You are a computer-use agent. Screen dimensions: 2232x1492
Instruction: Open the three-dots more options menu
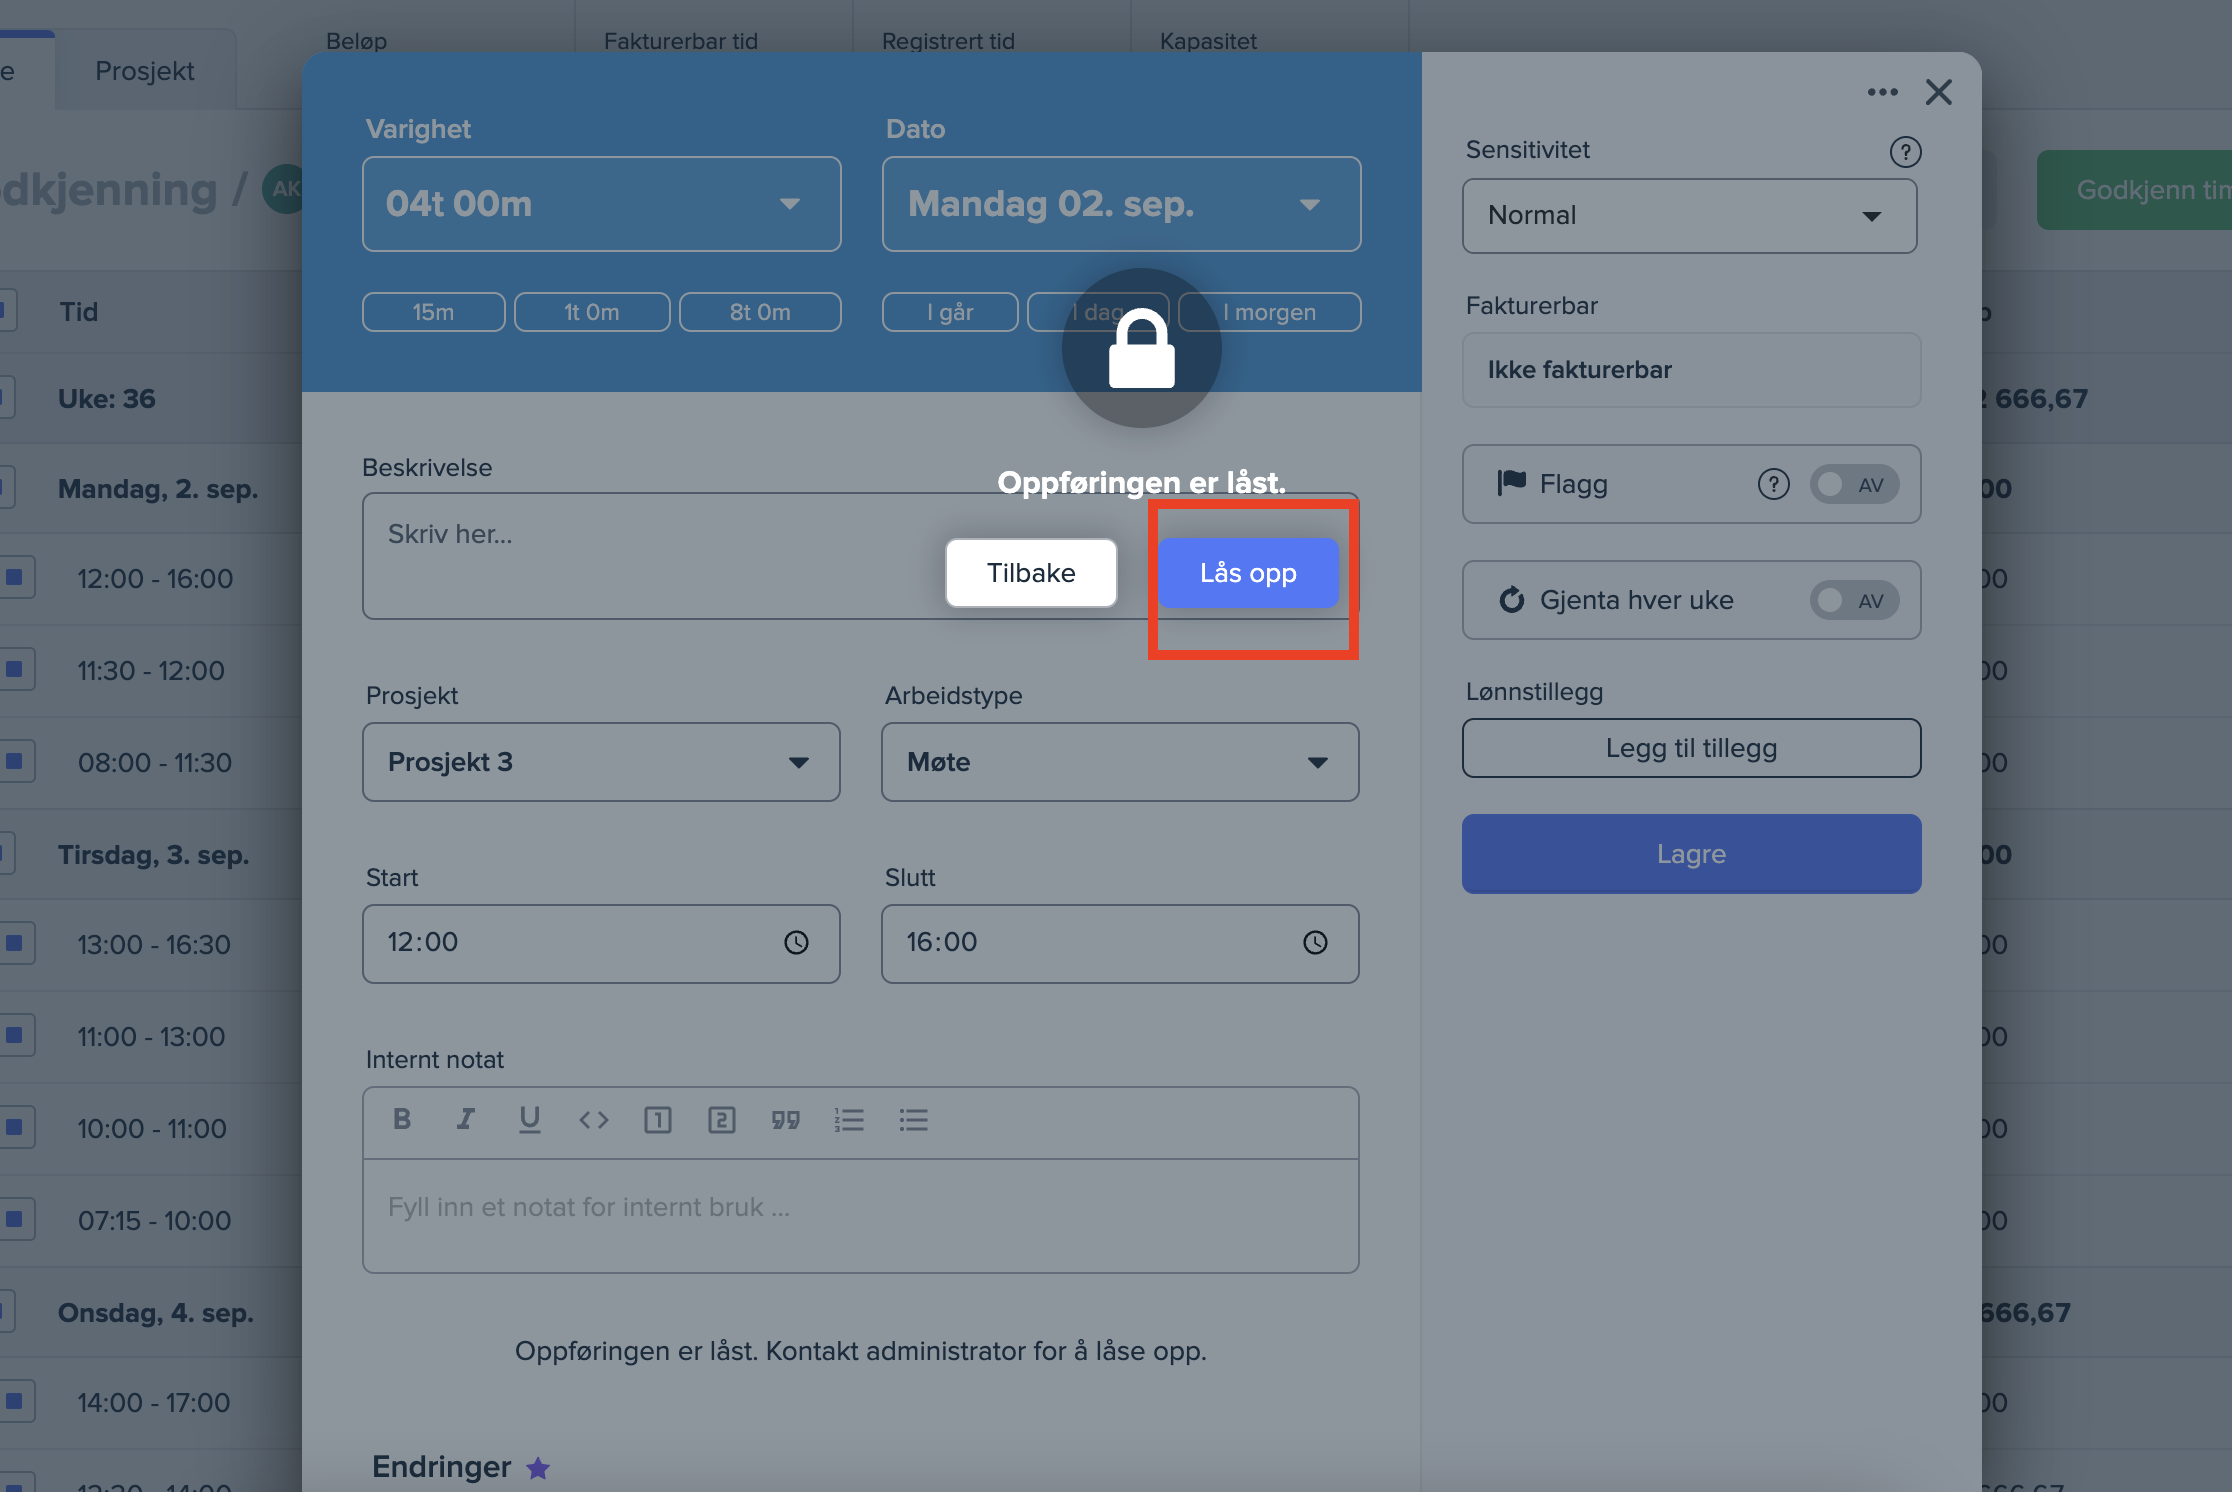pyautogui.click(x=1882, y=92)
